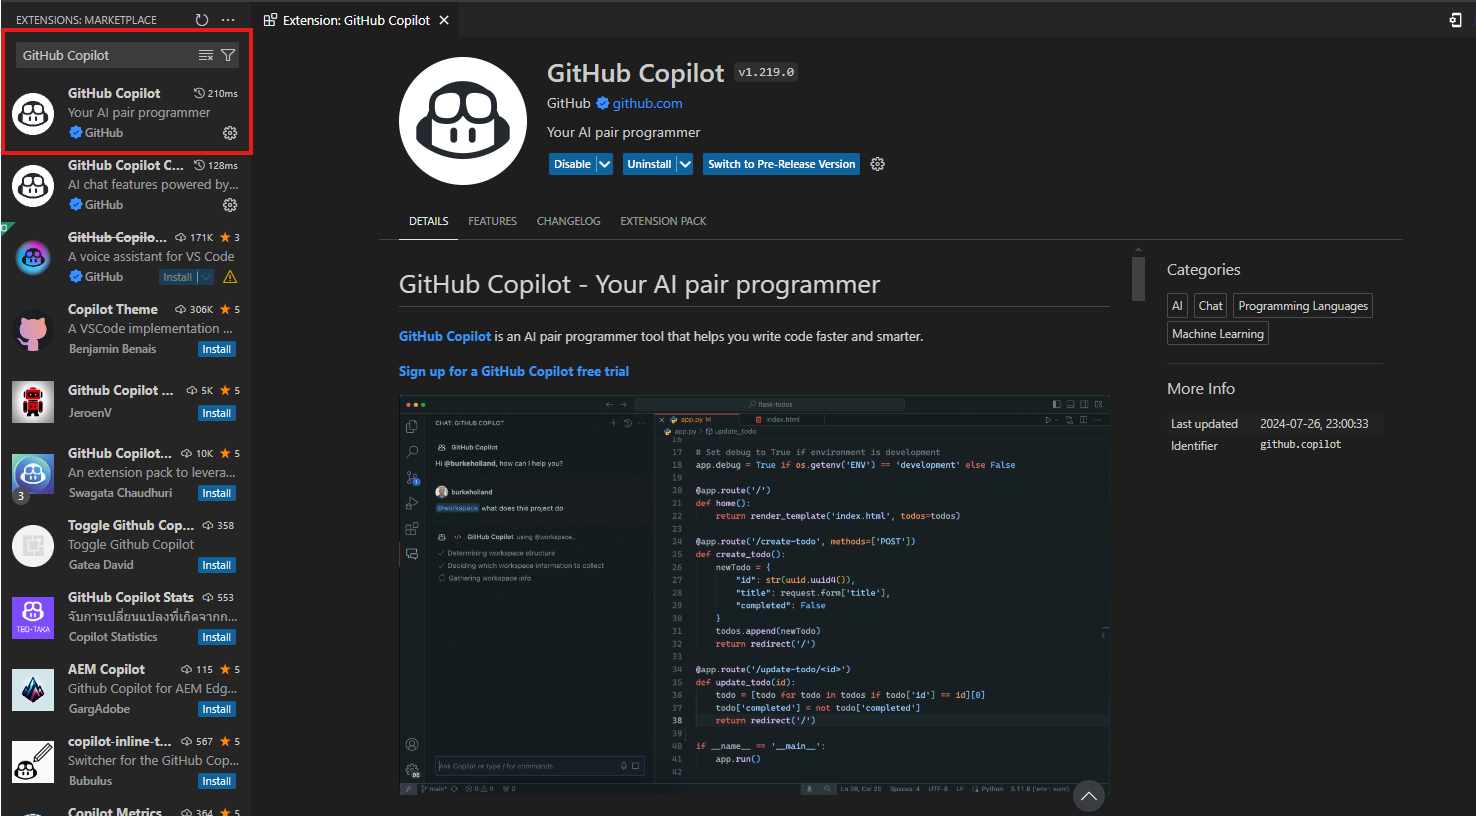Clear extensions search results icon
The image size is (1476, 816).
coord(206,56)
